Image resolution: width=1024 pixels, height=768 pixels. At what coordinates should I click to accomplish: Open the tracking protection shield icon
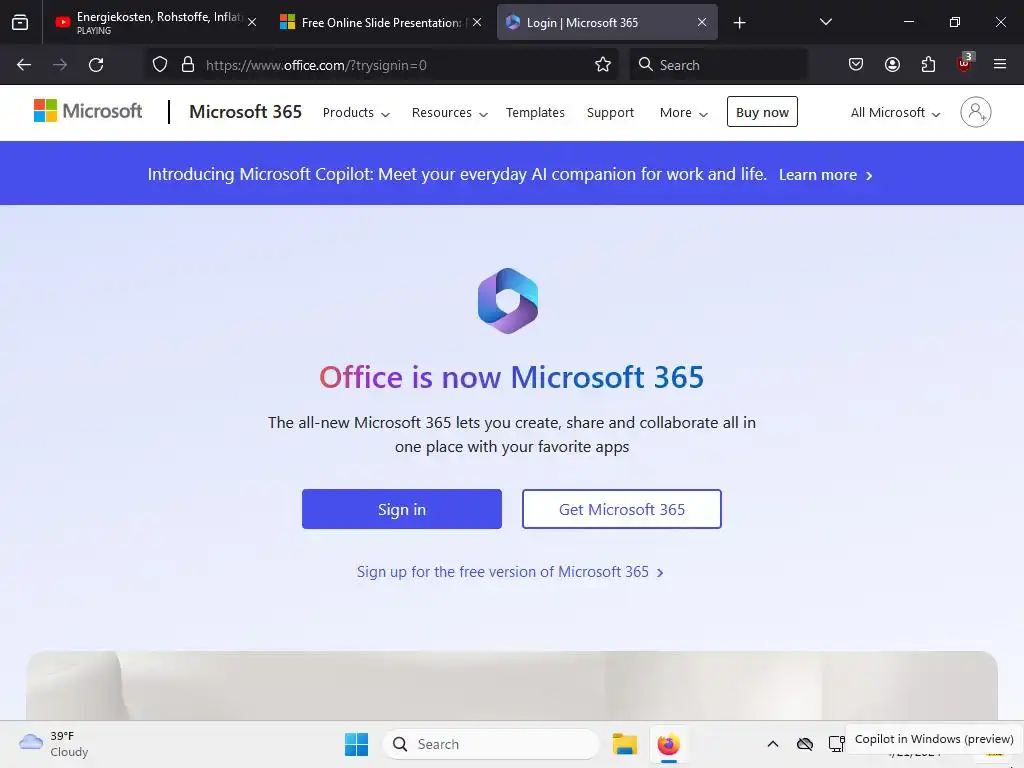160,65
